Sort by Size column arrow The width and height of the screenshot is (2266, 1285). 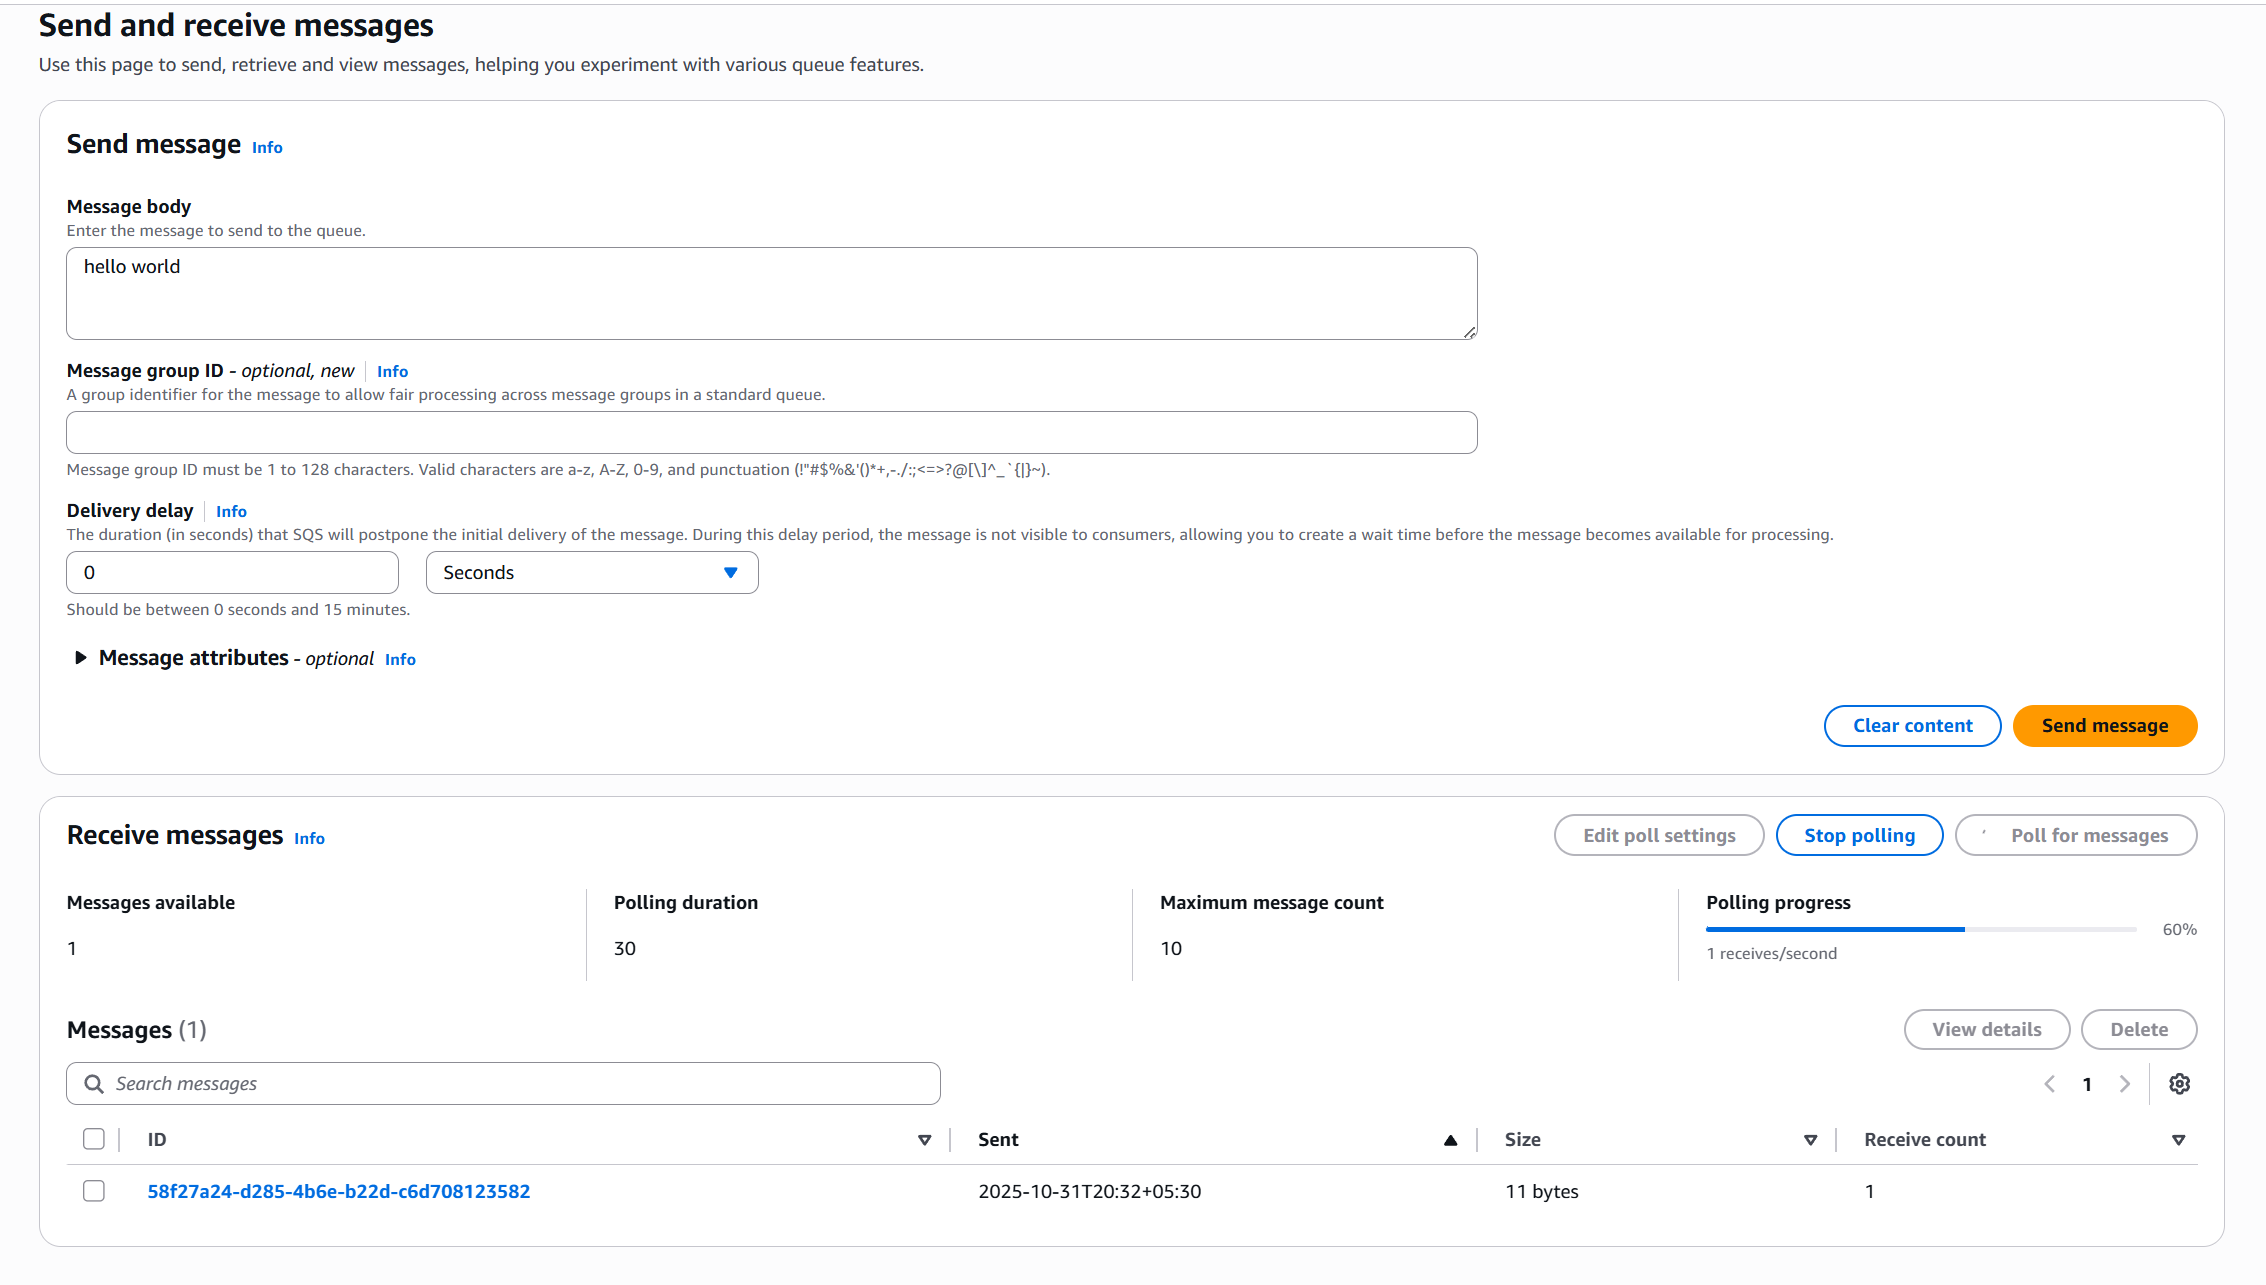tap(1810, 1140)
